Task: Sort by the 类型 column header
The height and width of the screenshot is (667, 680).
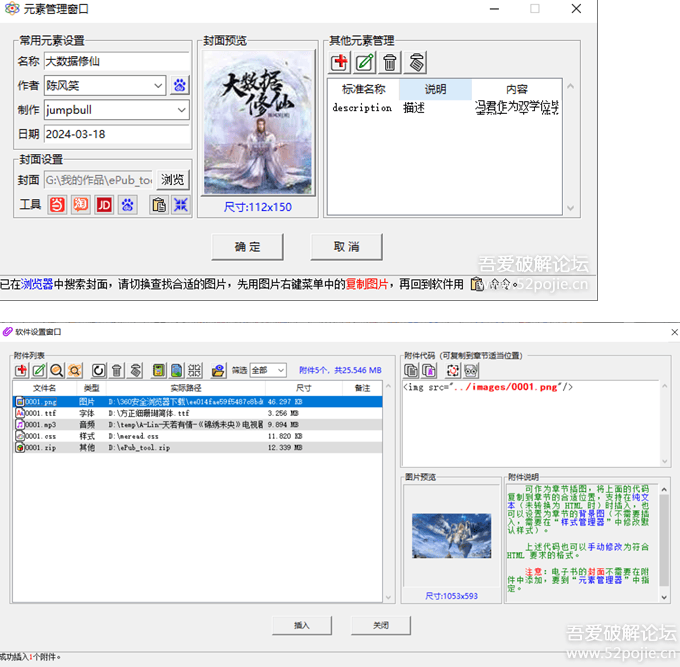Action: tap(92, 388)
